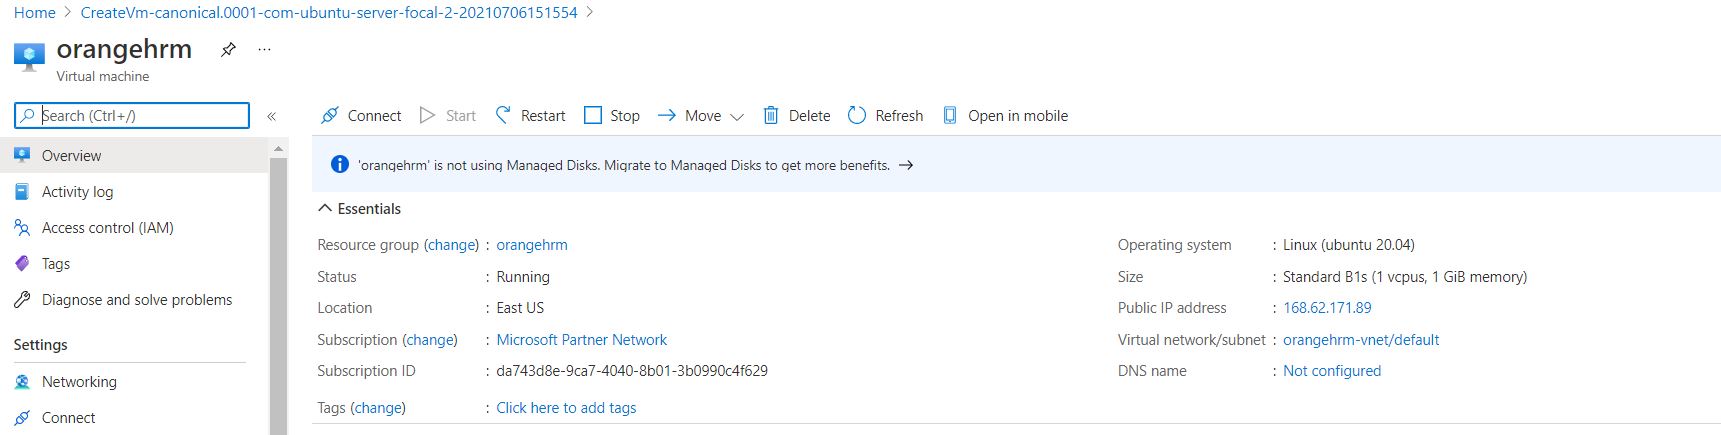The image size is (1721, 435).
Task: Pin the orangehrm virtual machine to dashboard
Action: click(228, 49)
